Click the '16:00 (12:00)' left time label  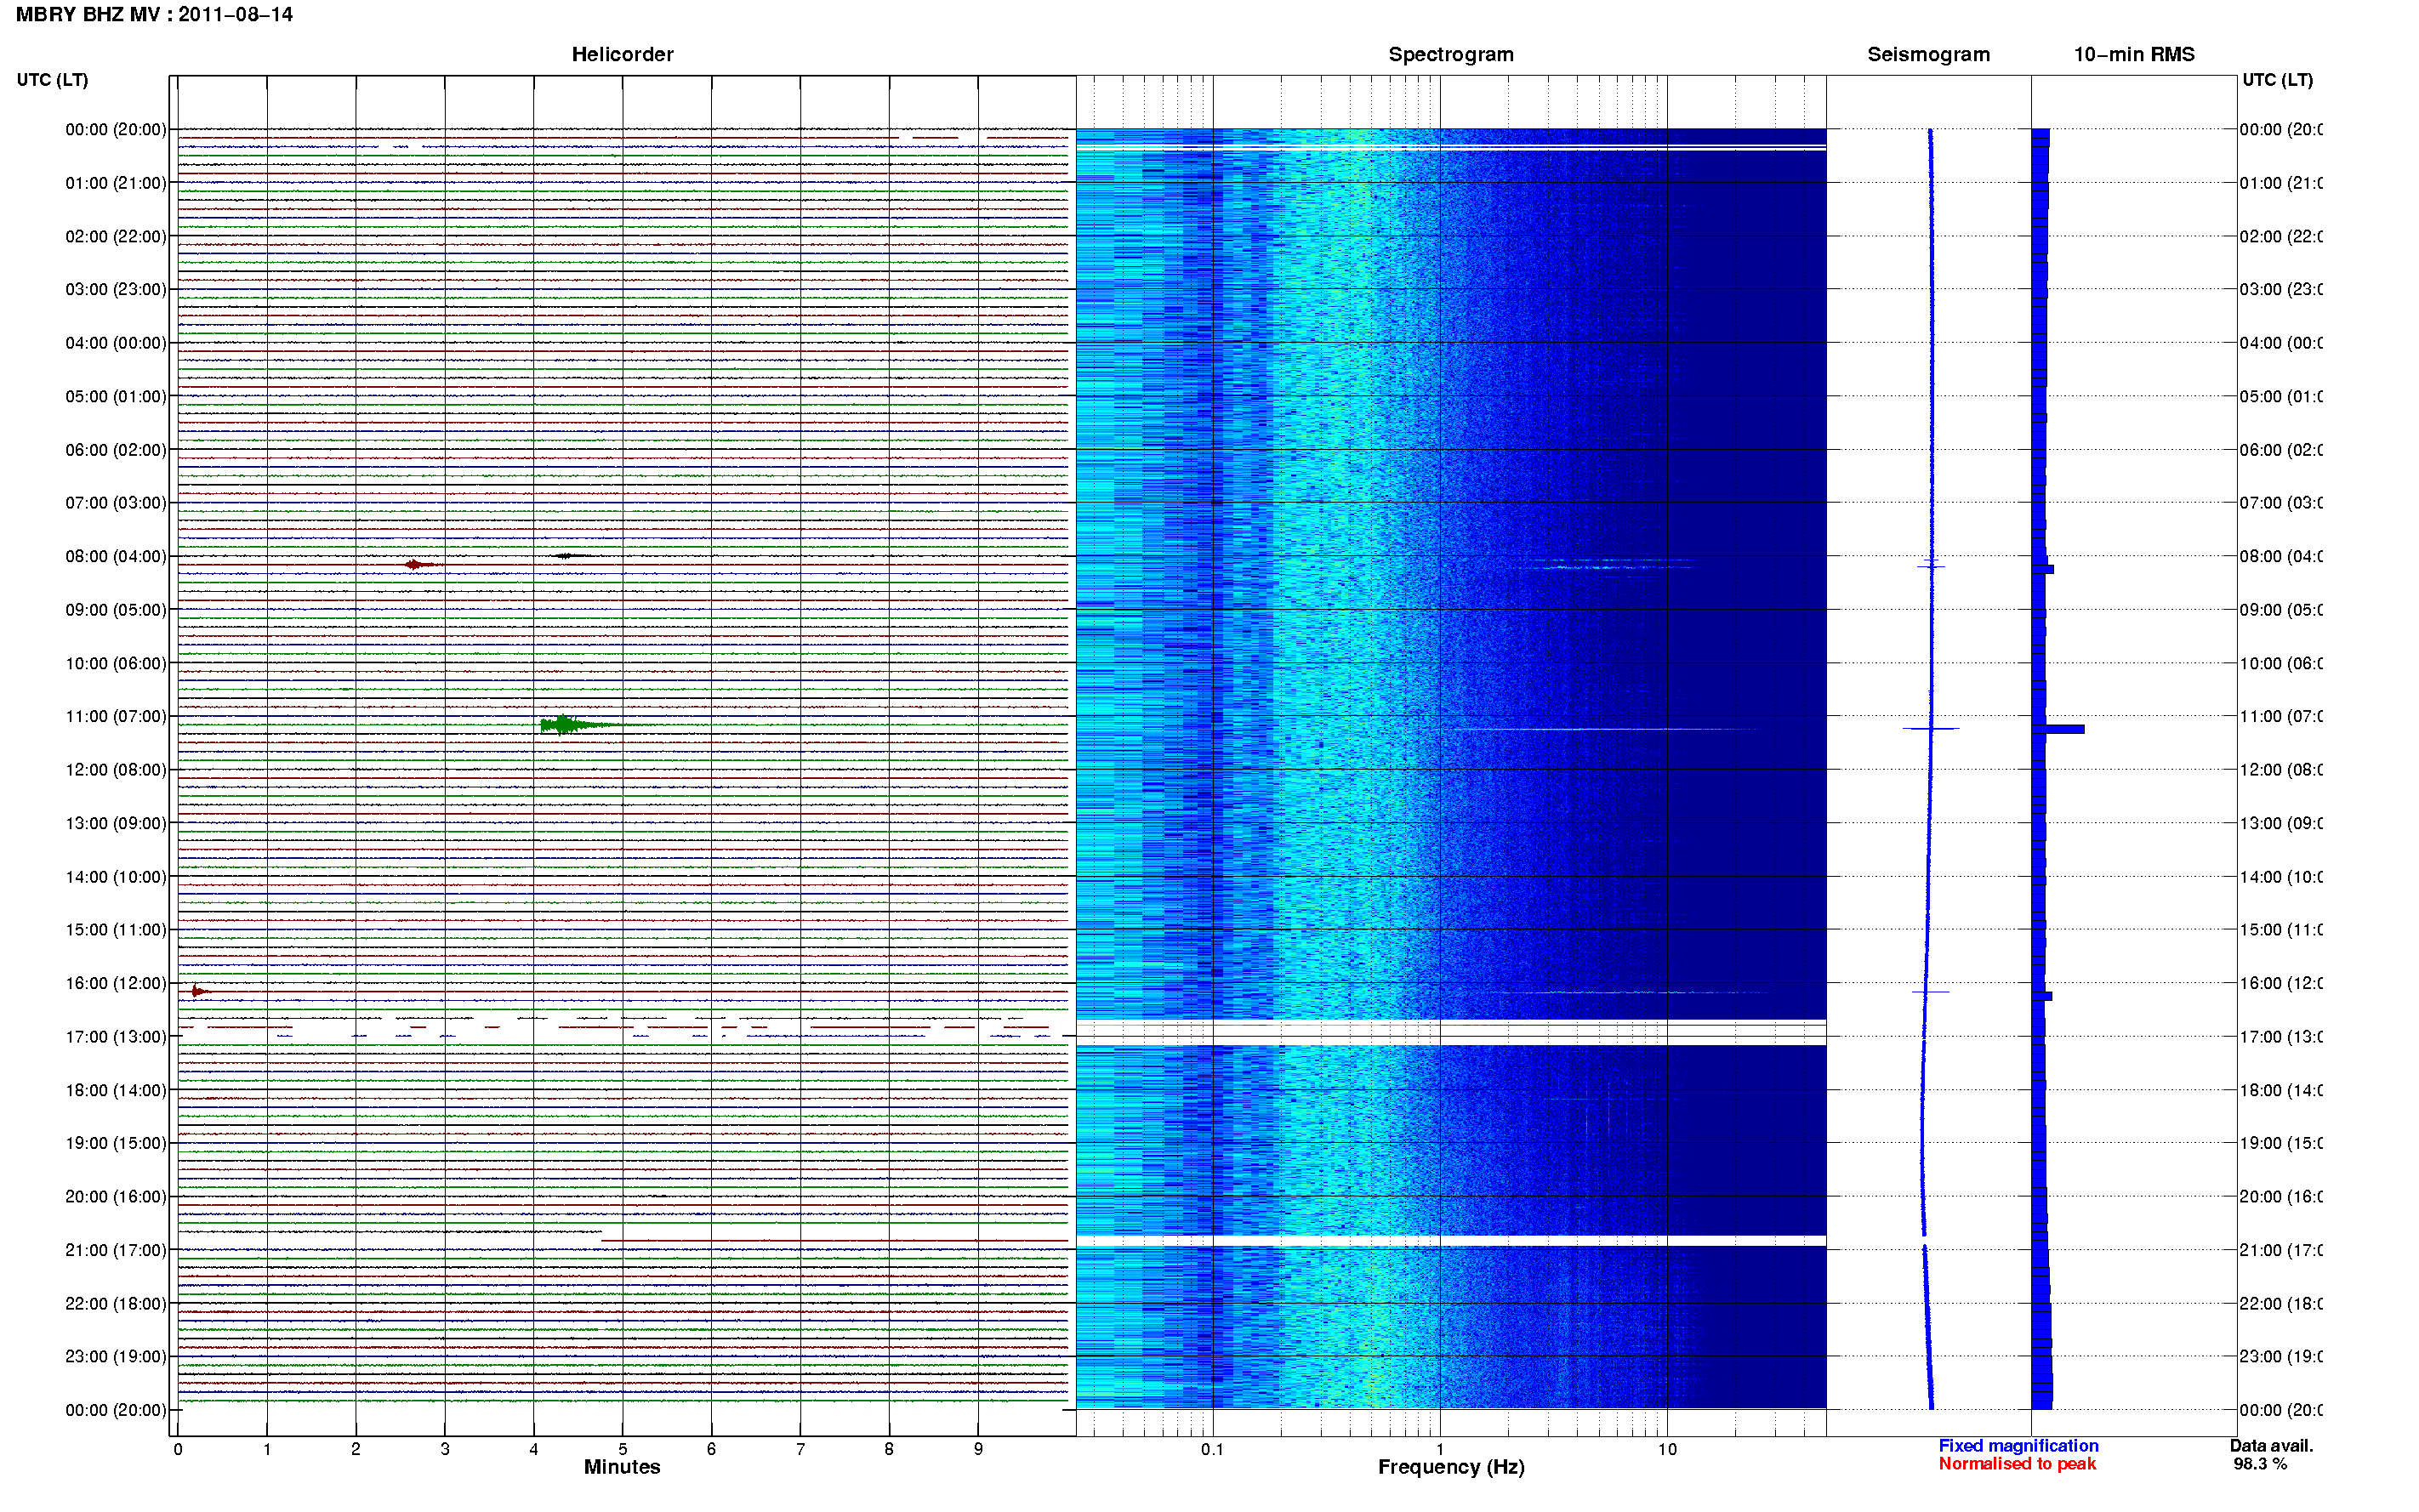(116, 983)
